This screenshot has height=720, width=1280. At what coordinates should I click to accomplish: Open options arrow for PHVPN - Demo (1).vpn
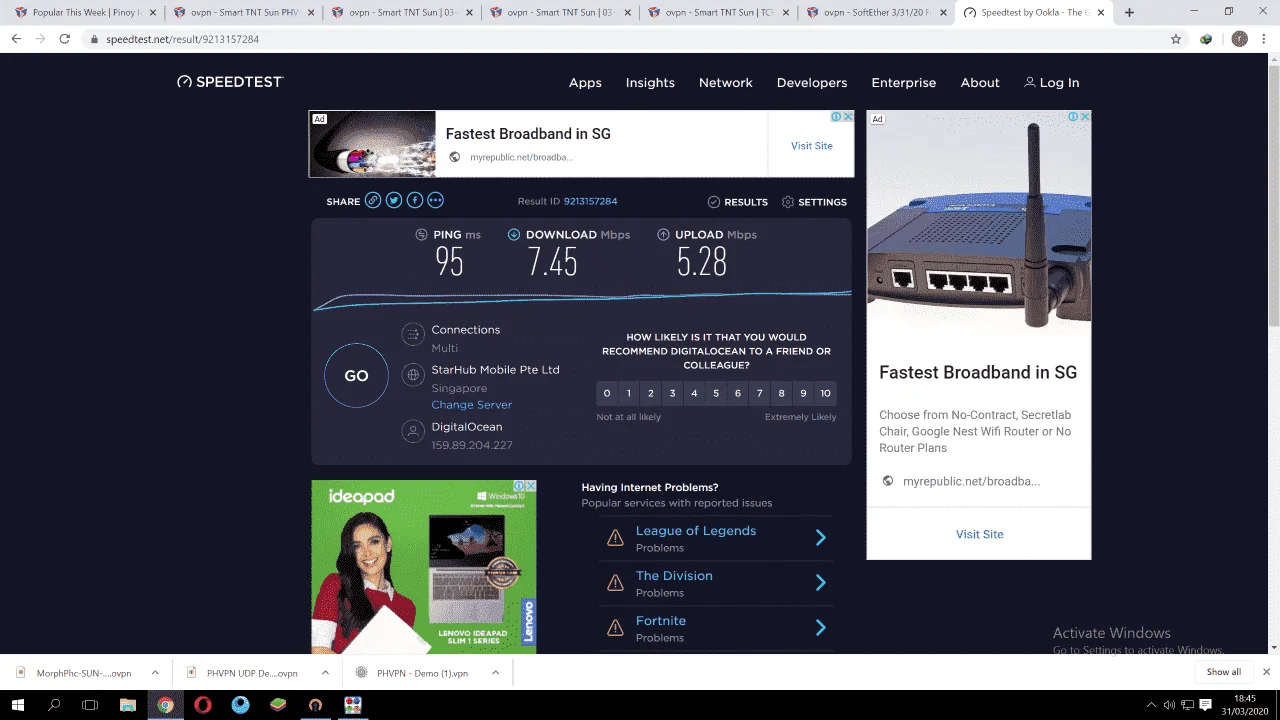coord(495,673)
